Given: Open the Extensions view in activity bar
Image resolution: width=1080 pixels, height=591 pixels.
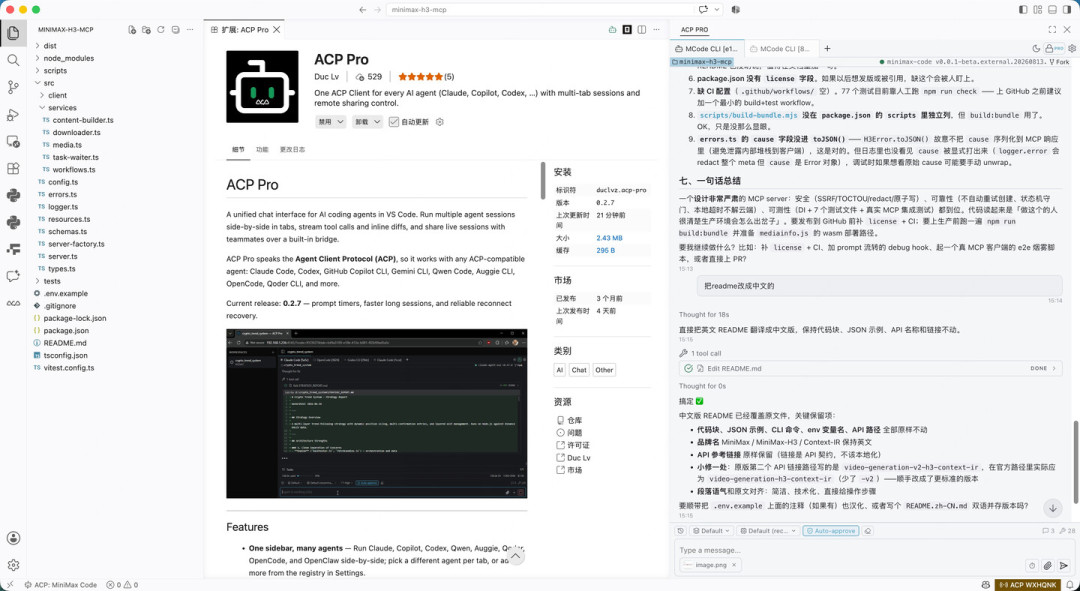Looking at the screenshot, I should [13, 169].
